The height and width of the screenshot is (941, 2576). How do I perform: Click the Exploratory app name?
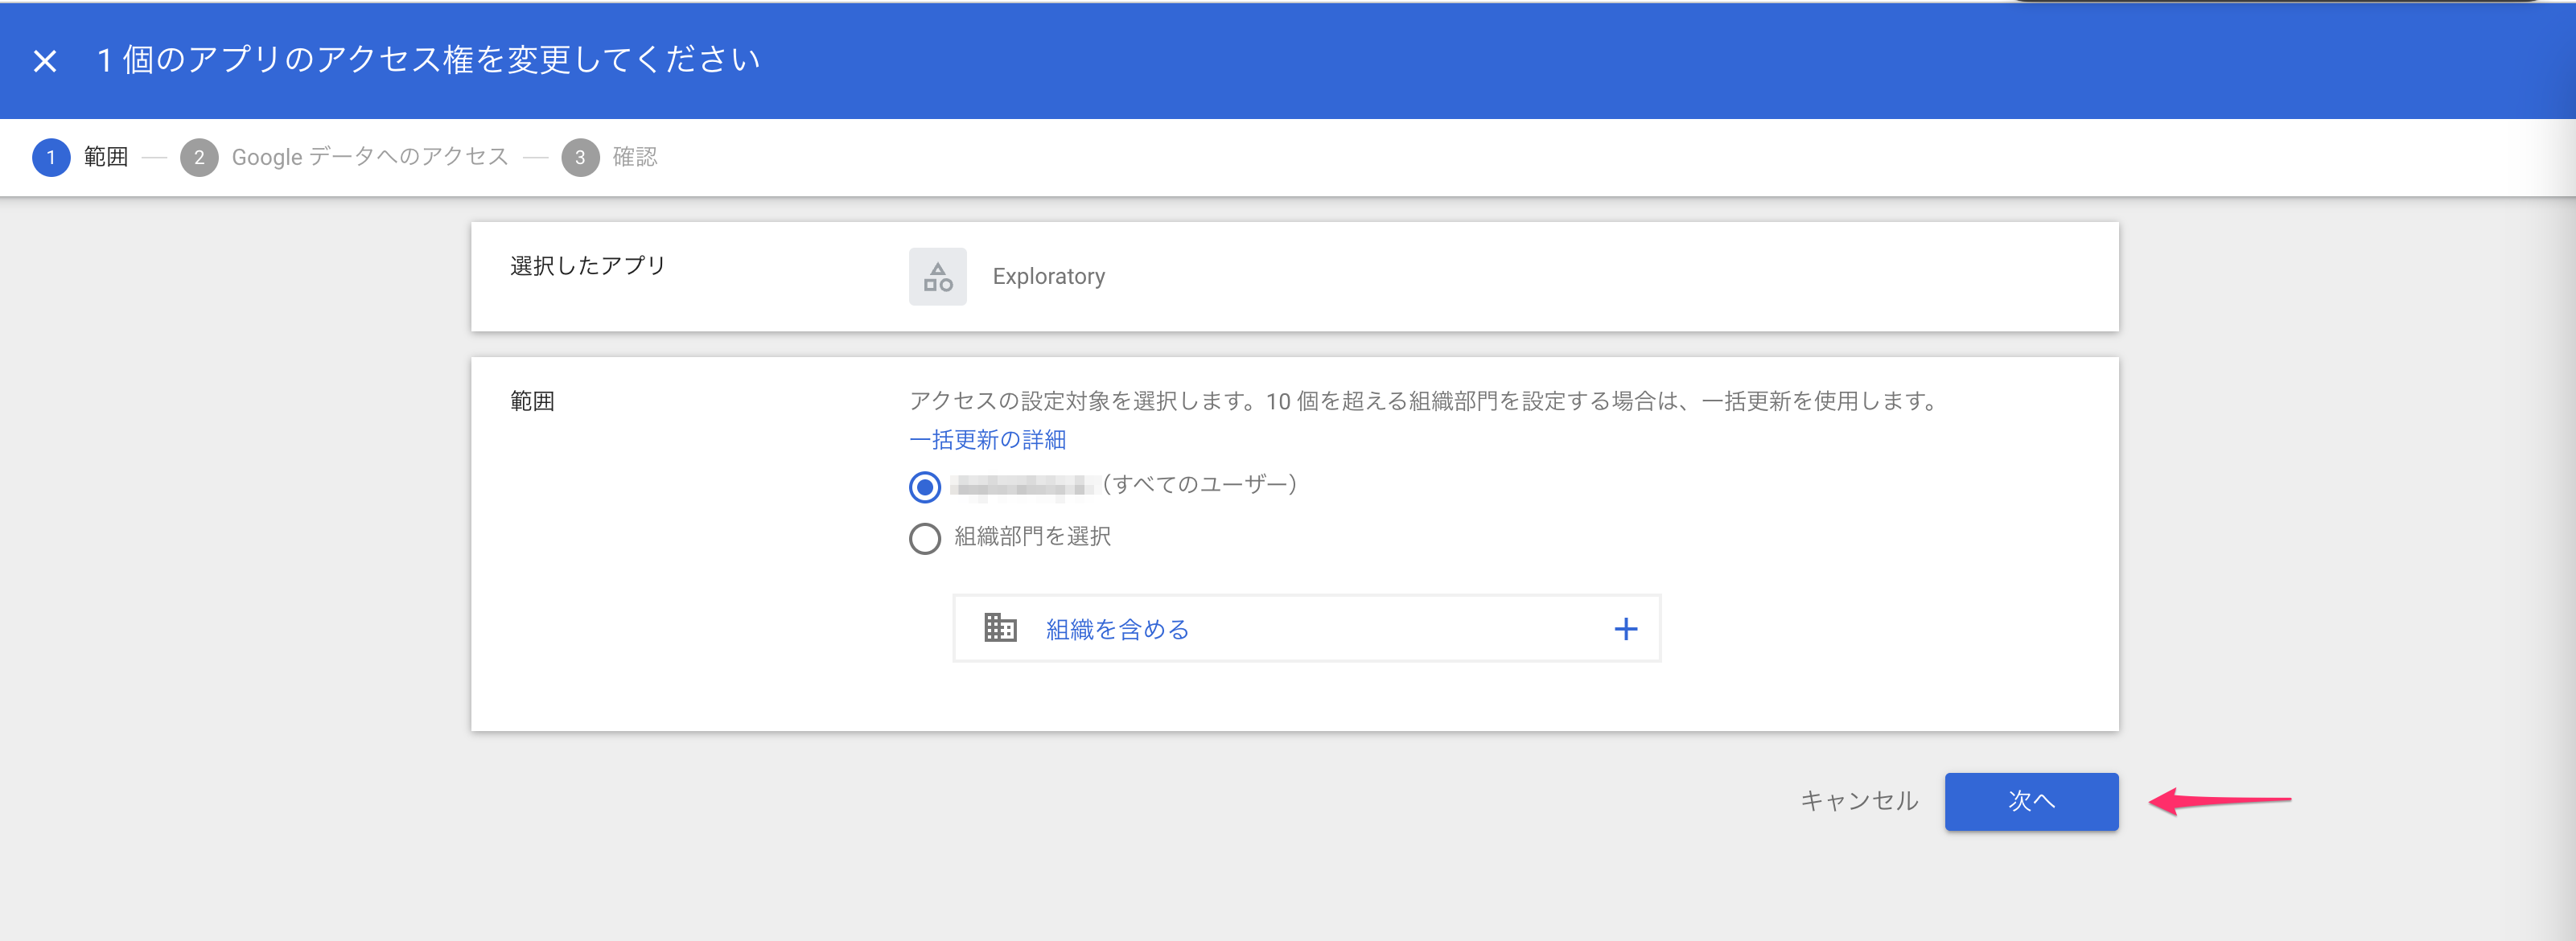[1048, 277]
